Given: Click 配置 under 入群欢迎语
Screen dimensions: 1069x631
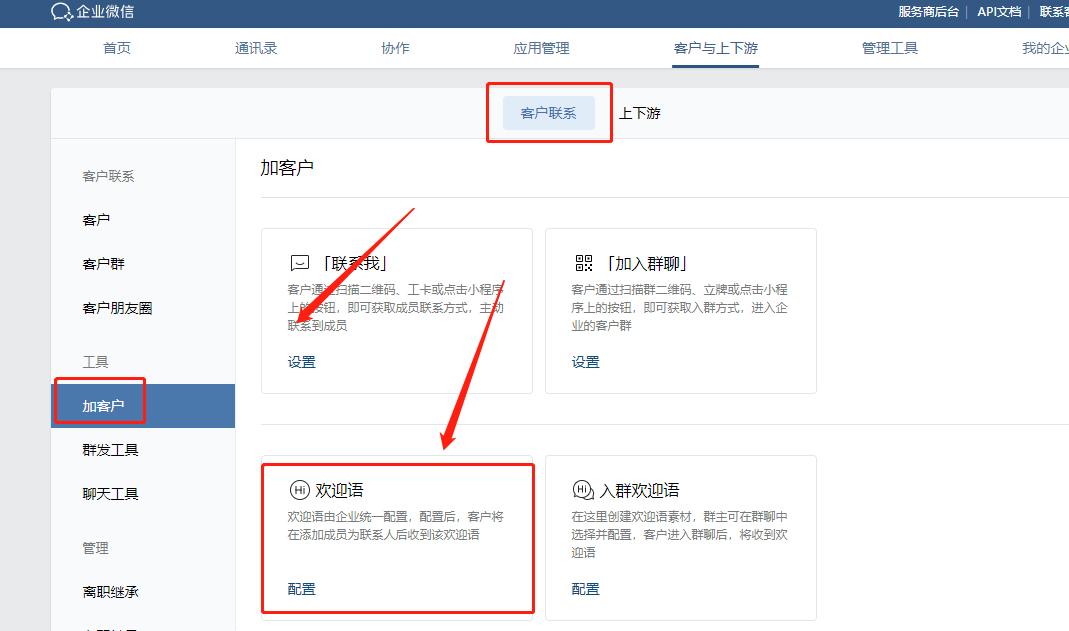Looking at the screenshot, I should point(585,589).
